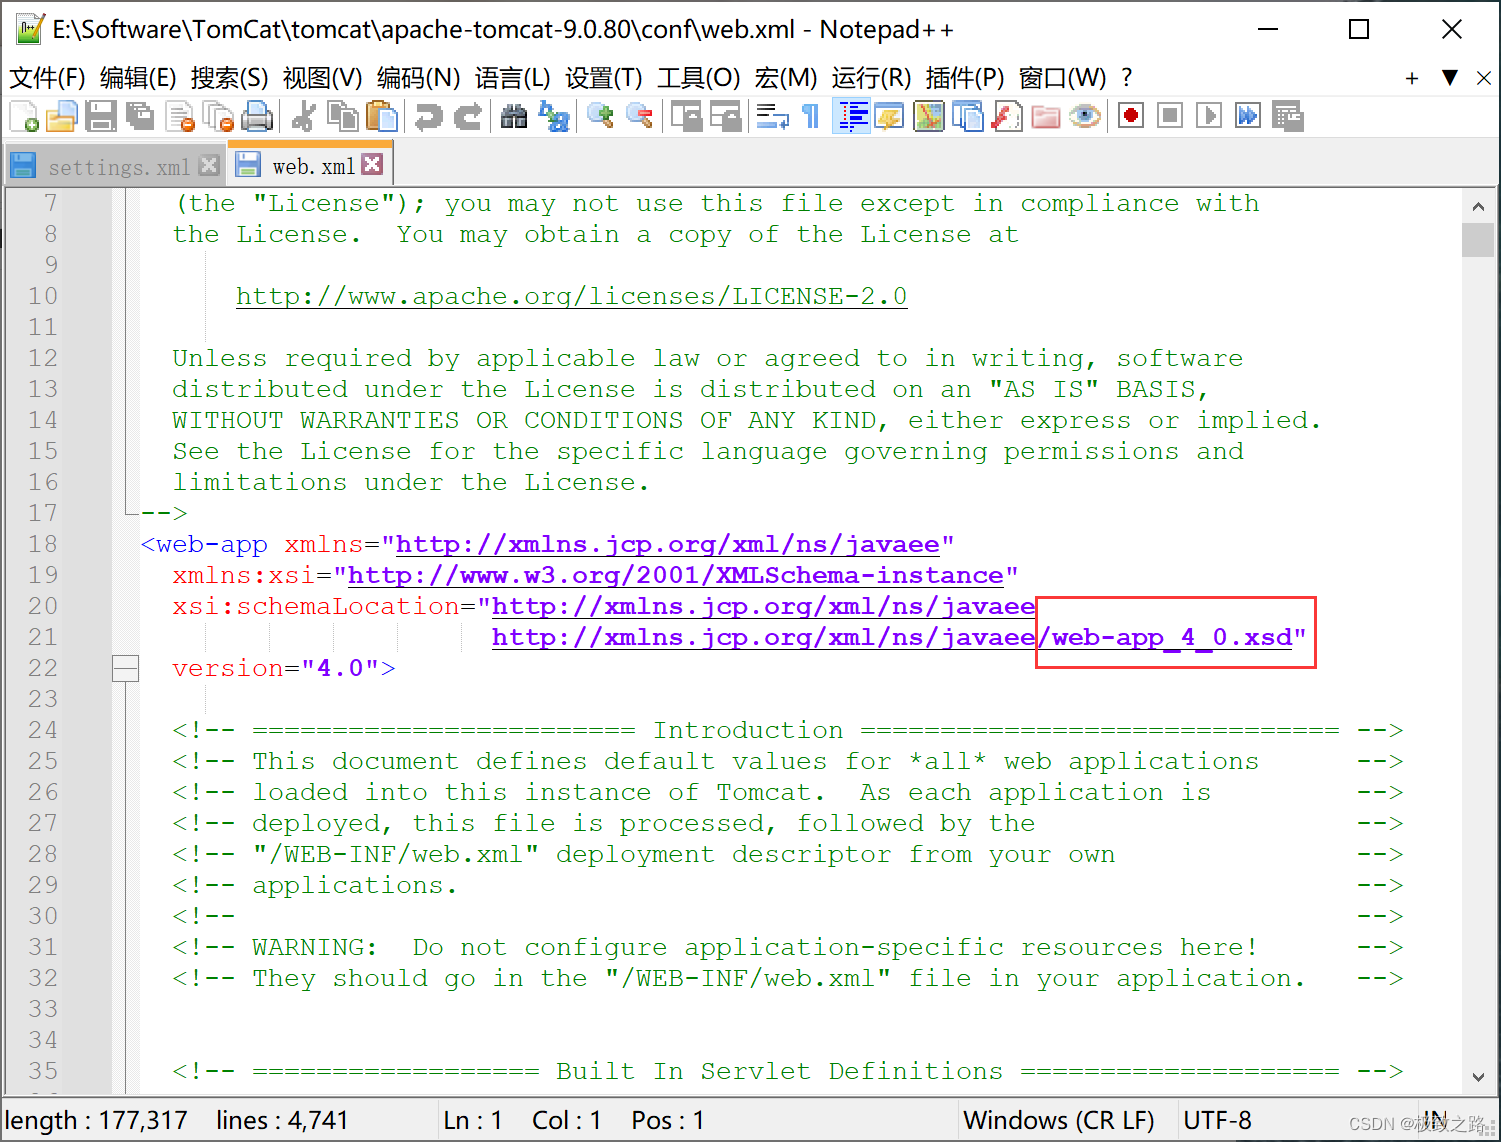
Task: Open the web-app_4_0.xsd link
Action: click(x=892, y=637)
